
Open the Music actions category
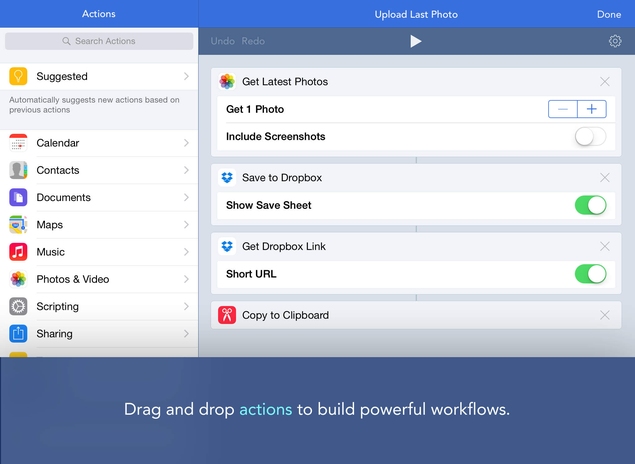(x=99, y=252)
